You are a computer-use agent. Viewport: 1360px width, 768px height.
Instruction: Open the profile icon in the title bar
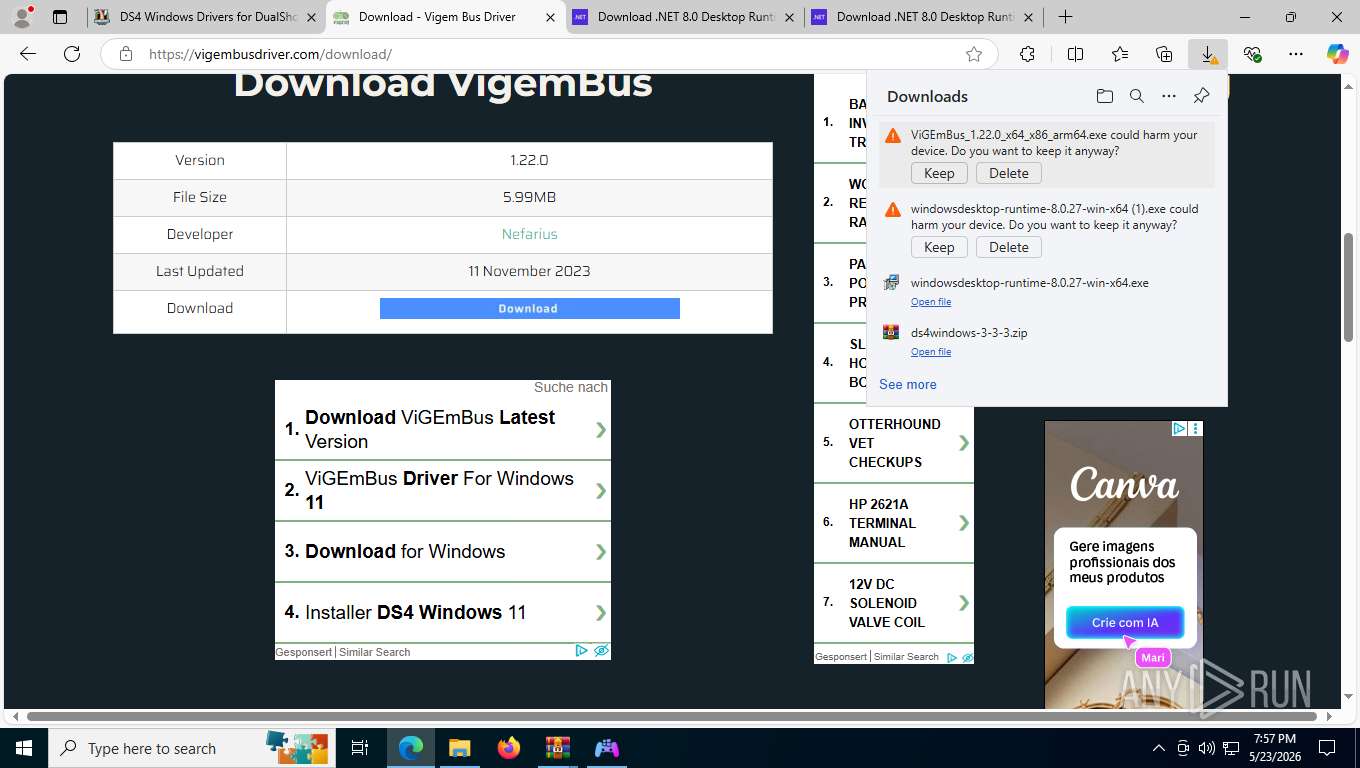coord(22,17)
